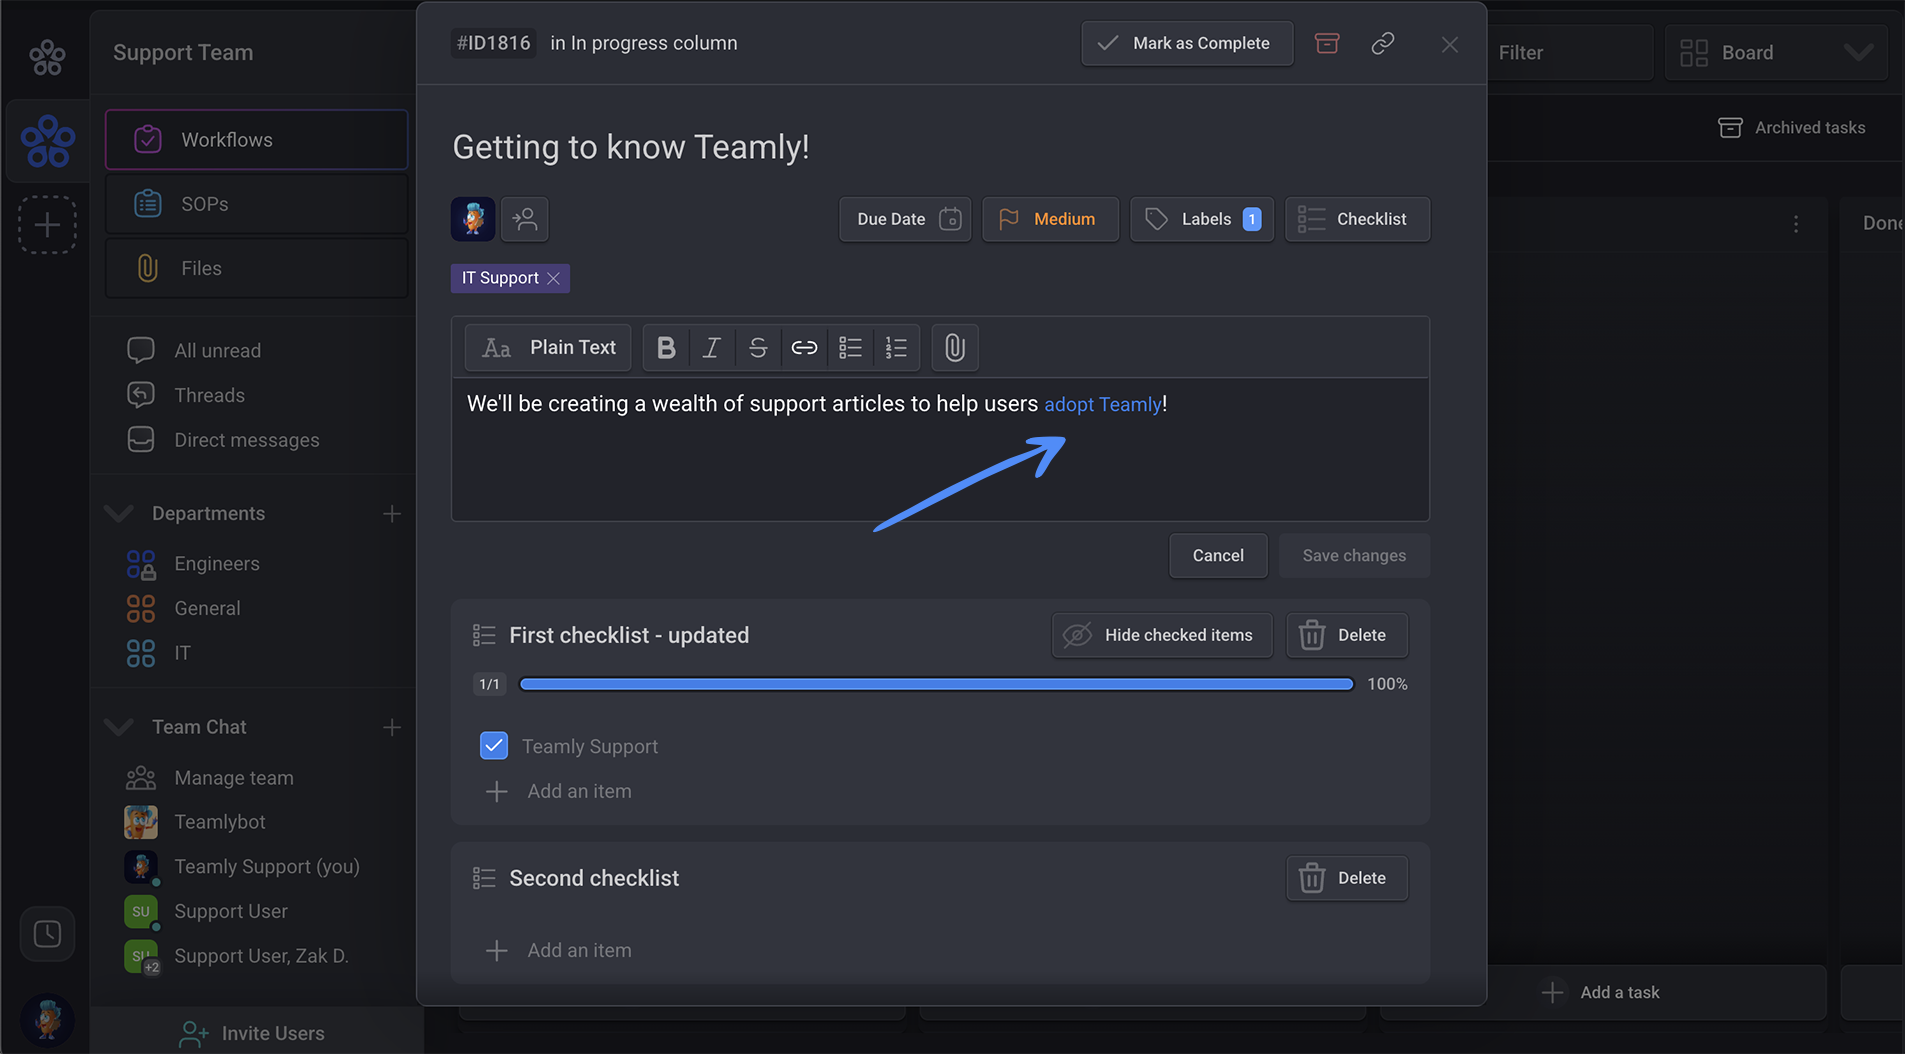The height and width of the screenshot is (1054, 1905).
Task: Set the Due Date
Action: tap(905, 219)
